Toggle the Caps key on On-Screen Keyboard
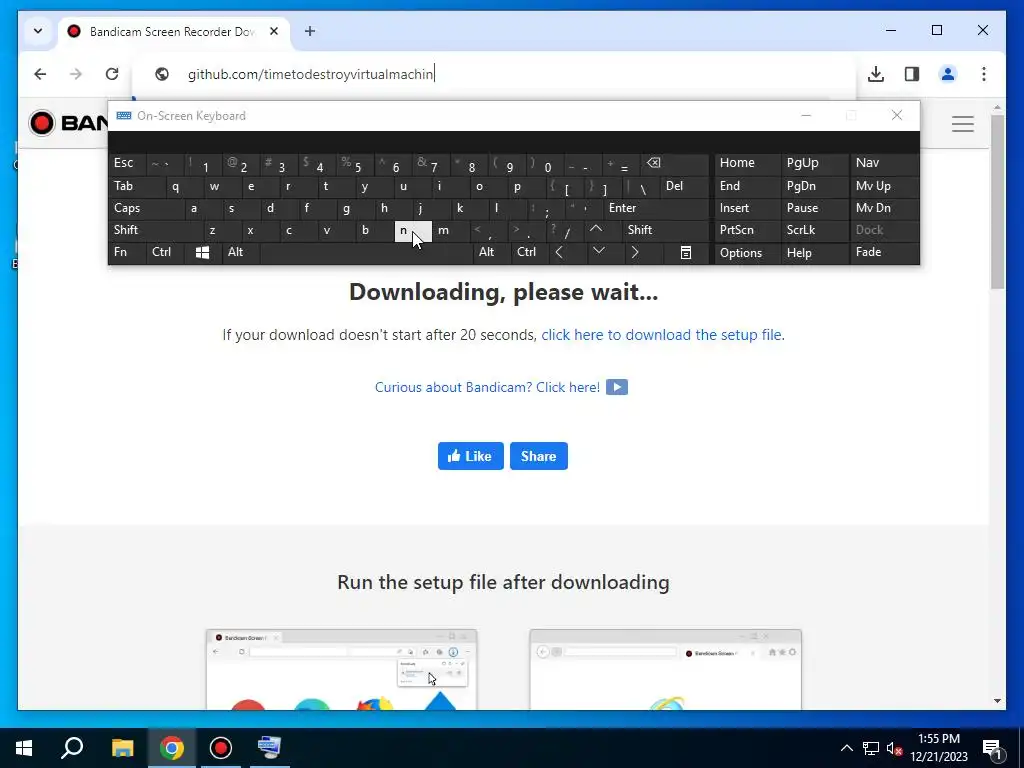This screenshot has height=768, width=1024. [145, 208]
